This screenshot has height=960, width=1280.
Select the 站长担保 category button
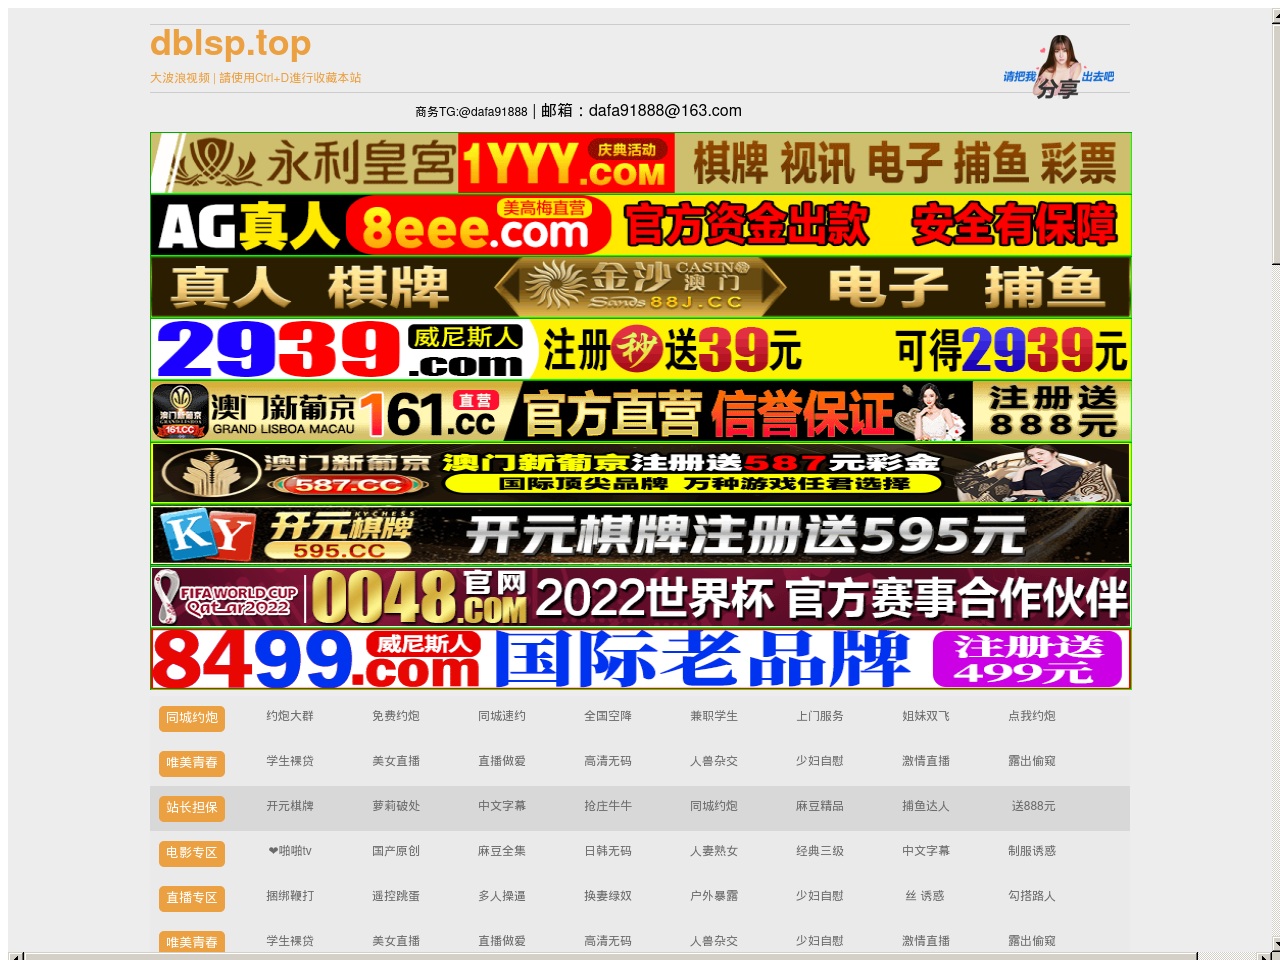coord(192,808)
